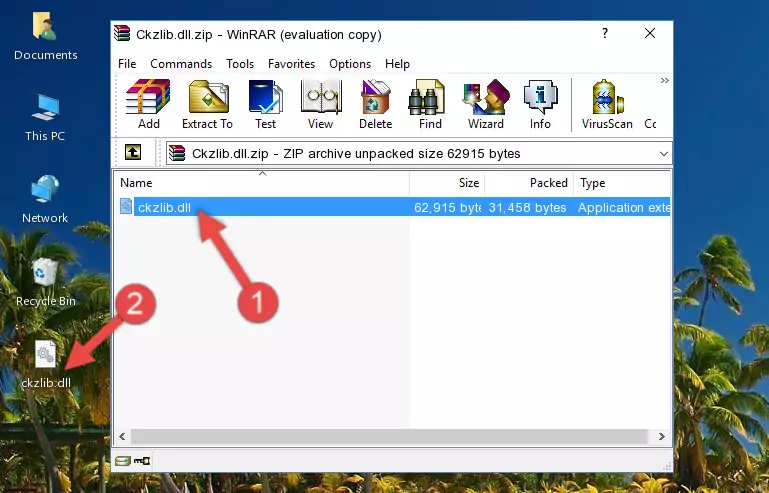Open the Help menu

[x=397, y=64]
